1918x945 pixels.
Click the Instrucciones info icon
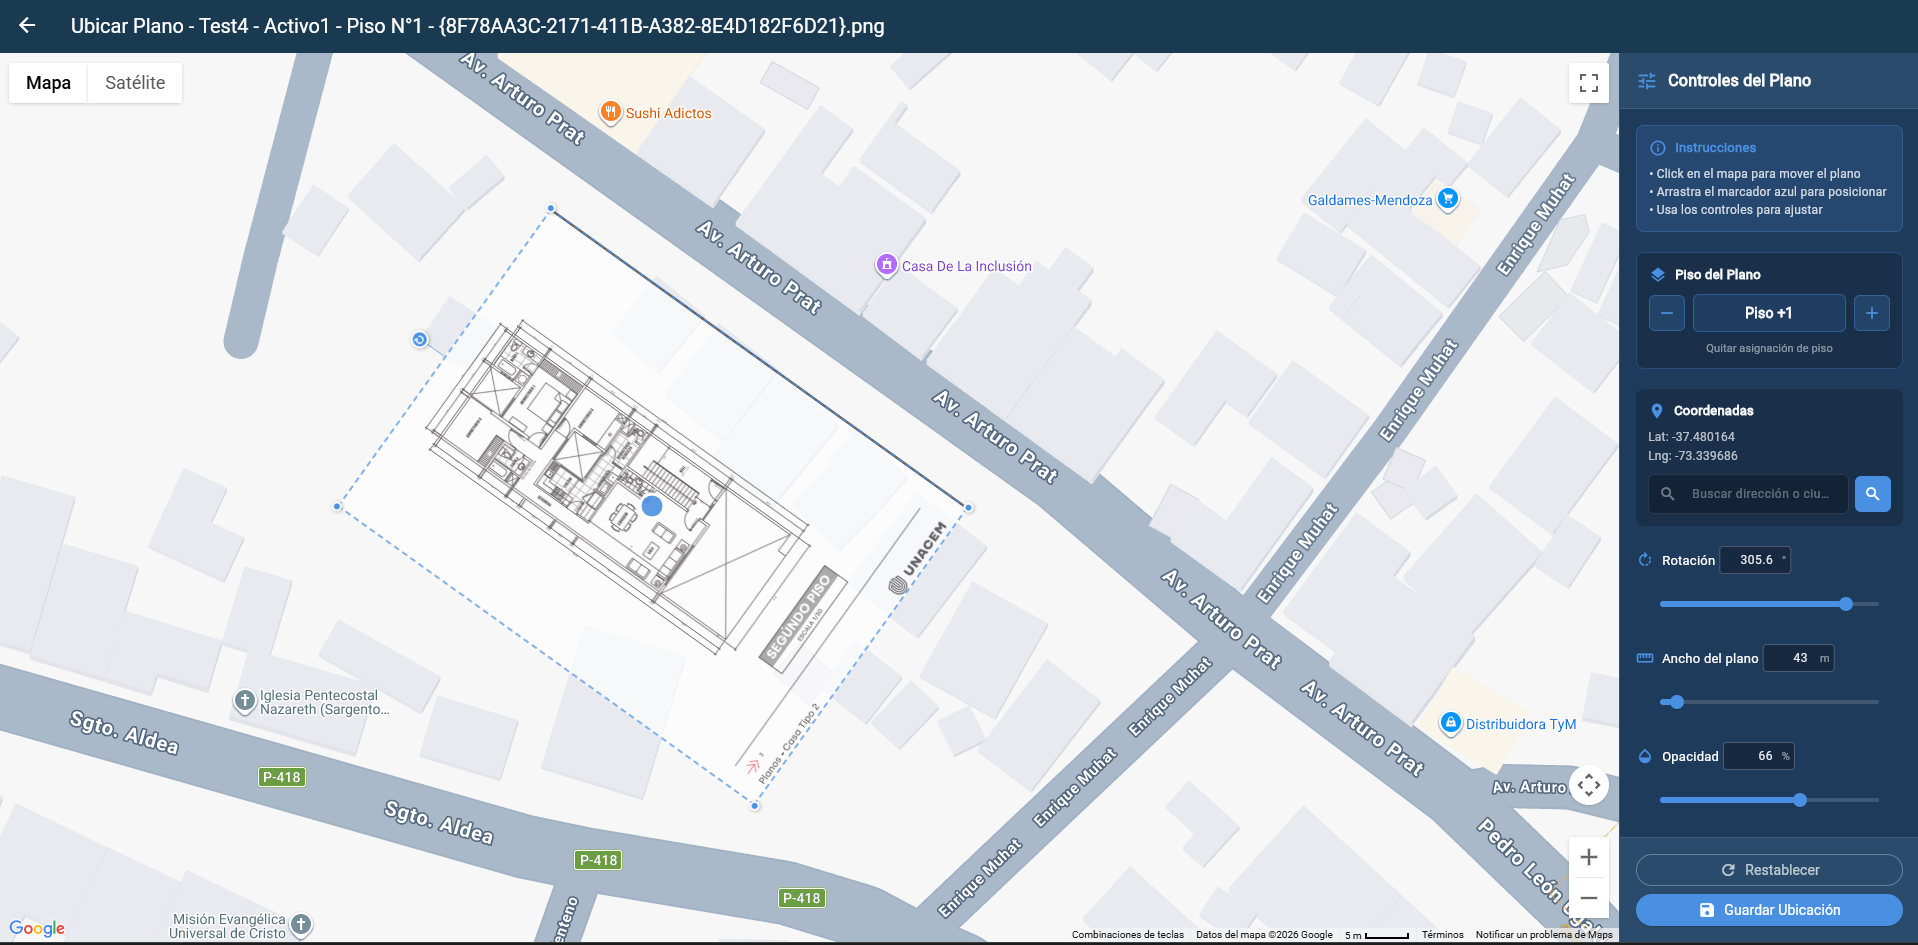pyautogui.click(x=1658, y=148)
